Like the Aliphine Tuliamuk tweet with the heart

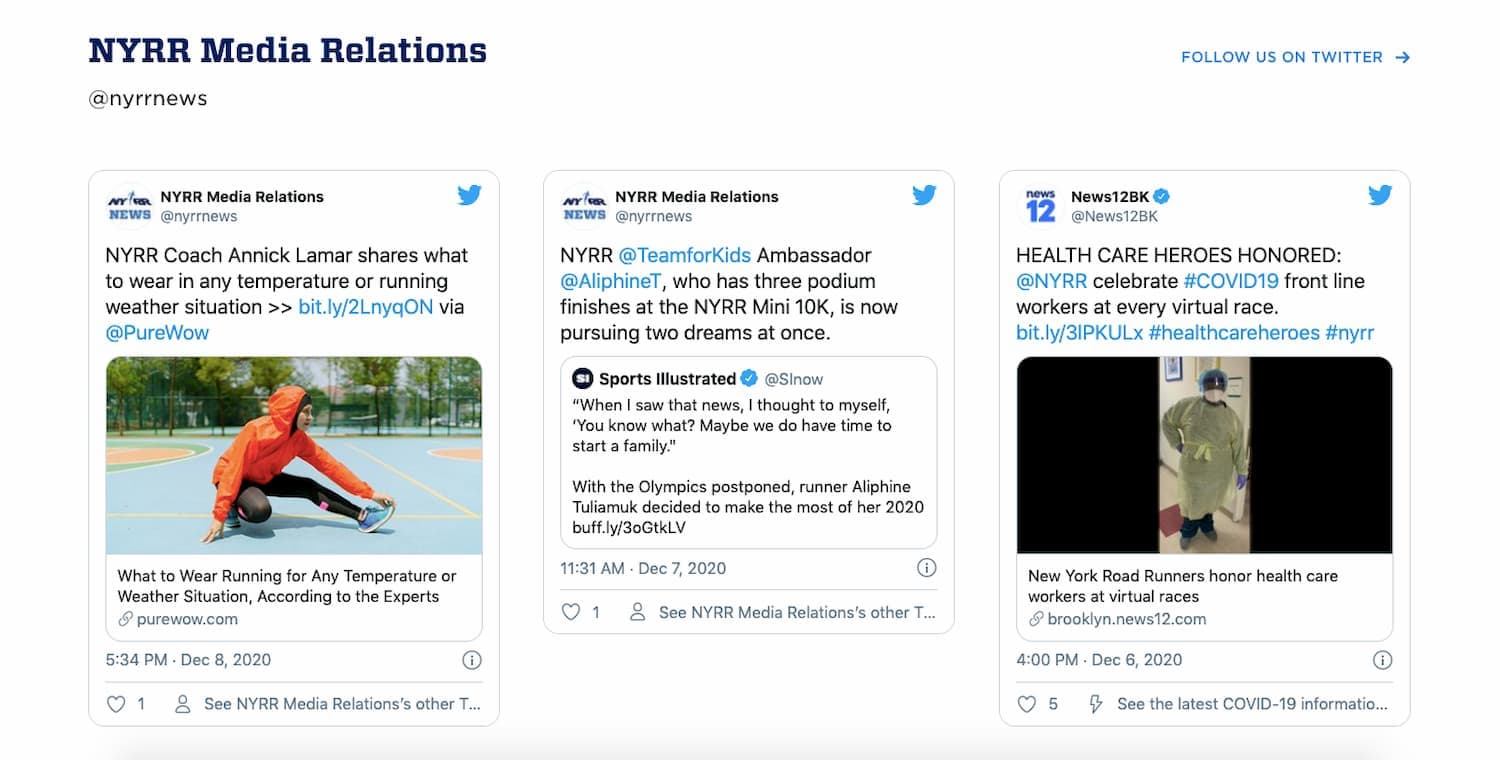[570, 612]
